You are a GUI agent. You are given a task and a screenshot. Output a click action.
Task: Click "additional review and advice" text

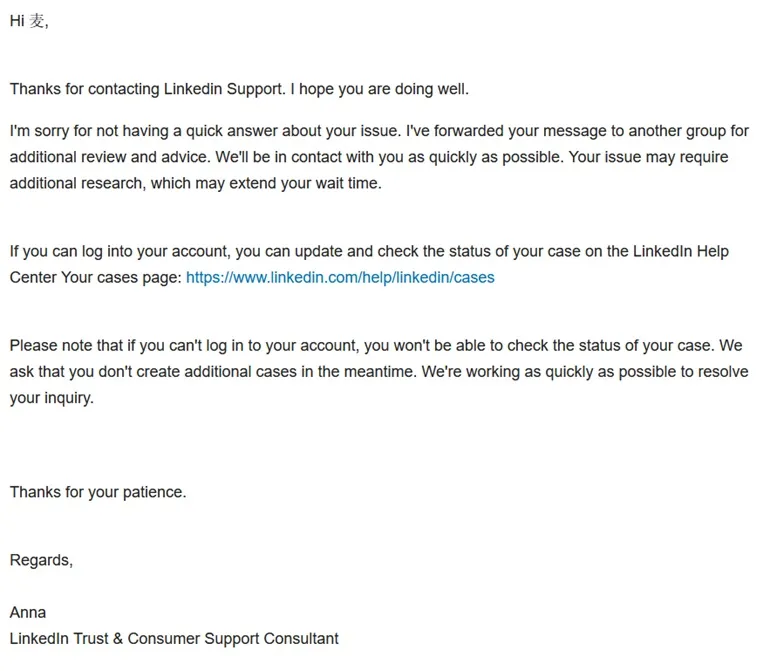pos(110,157)
